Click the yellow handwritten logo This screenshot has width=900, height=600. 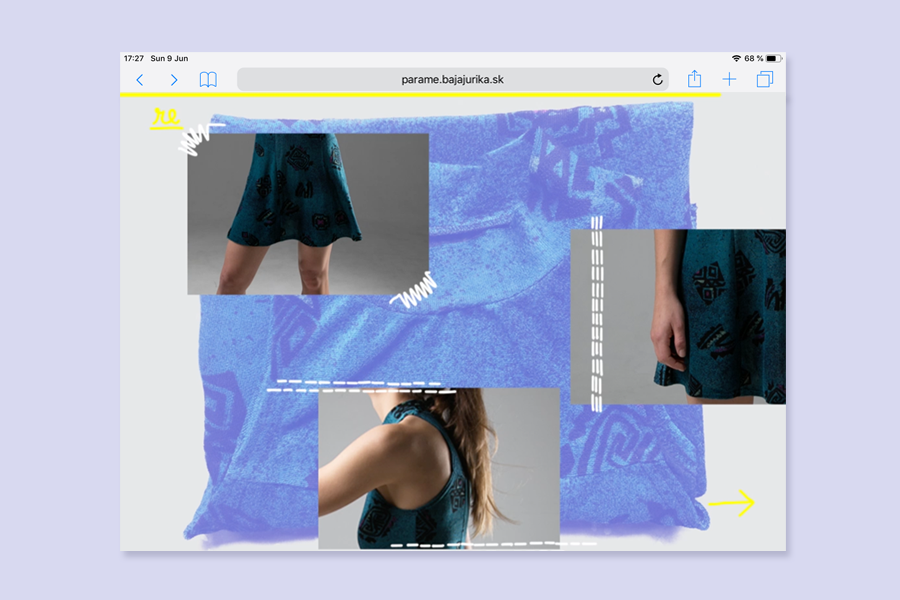pyautogui.click(x=164, y=119)
